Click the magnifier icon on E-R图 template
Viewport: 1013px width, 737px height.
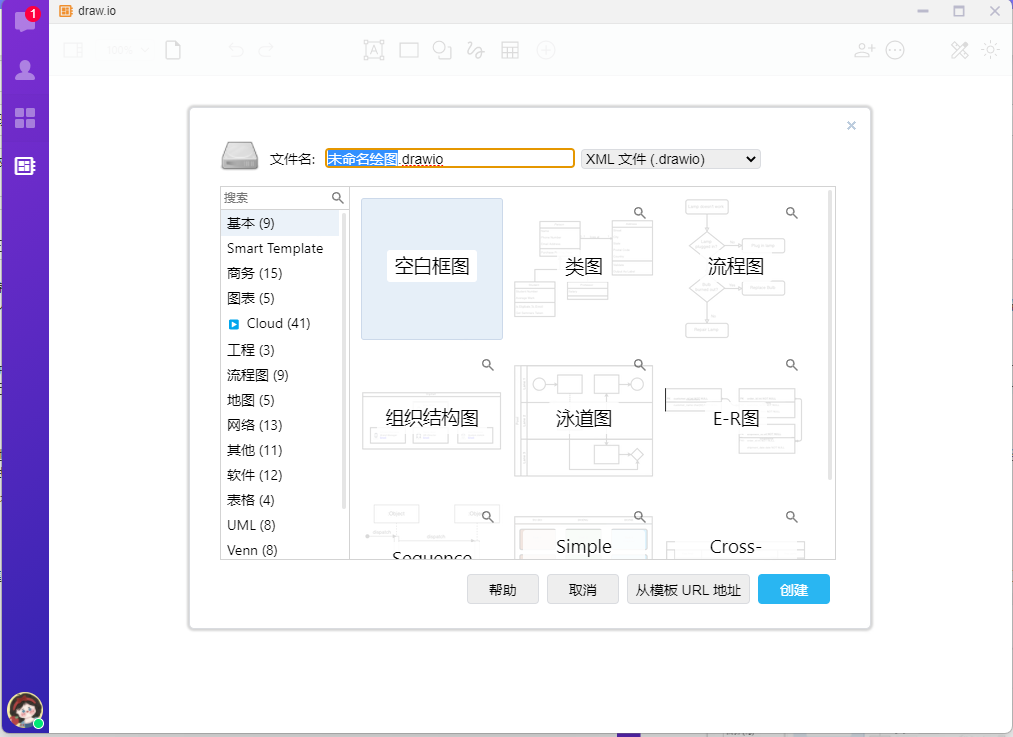pos(791,365)
